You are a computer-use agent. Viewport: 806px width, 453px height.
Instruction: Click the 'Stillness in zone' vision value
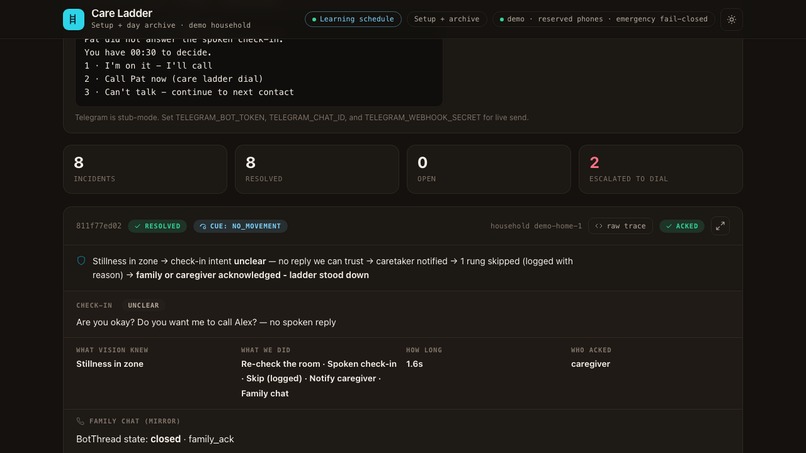pos(109,364)
